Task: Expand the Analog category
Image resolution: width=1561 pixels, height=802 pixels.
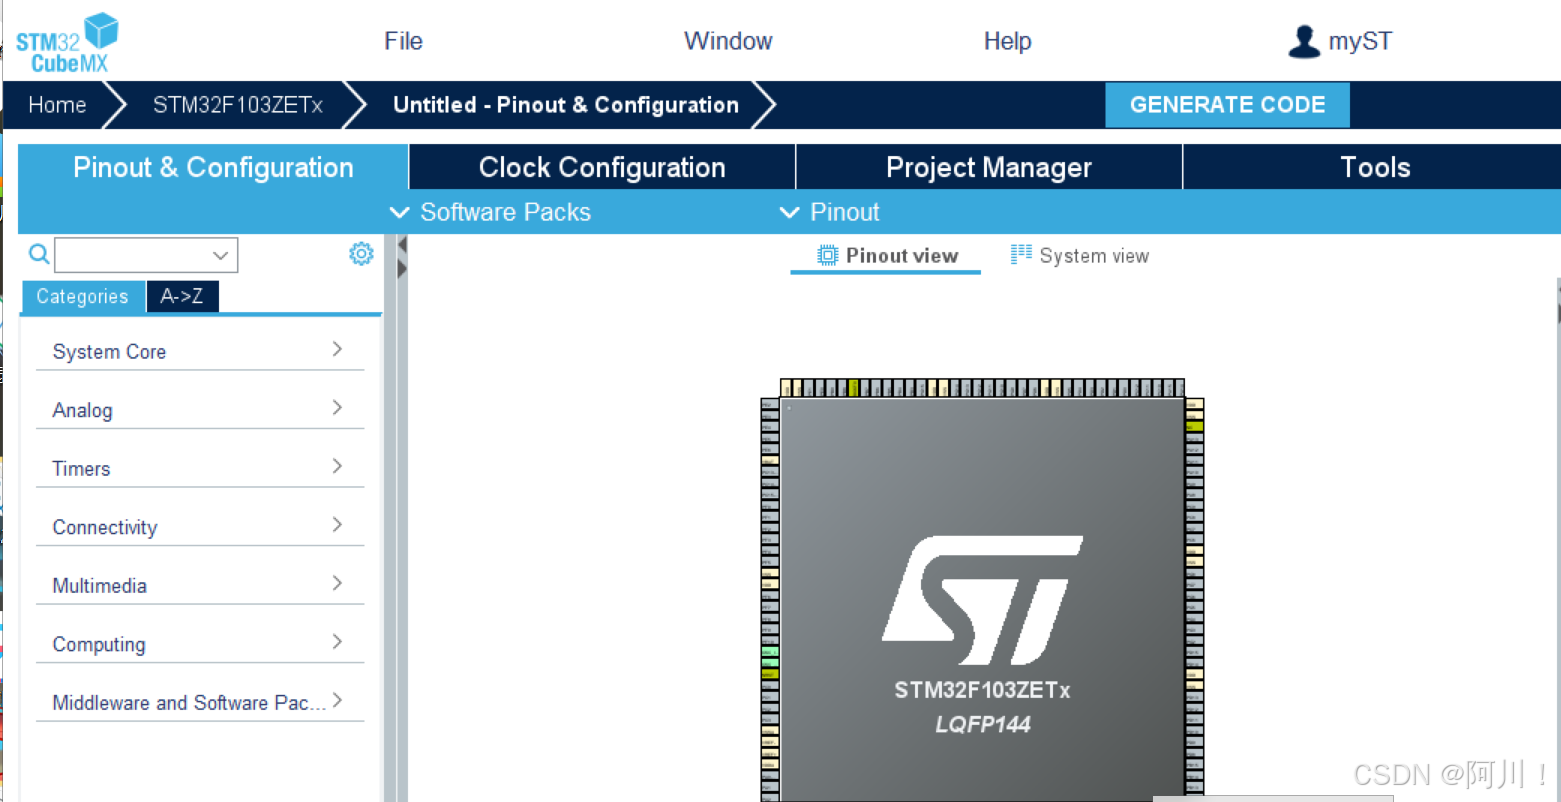Action: tap(200, 410)
